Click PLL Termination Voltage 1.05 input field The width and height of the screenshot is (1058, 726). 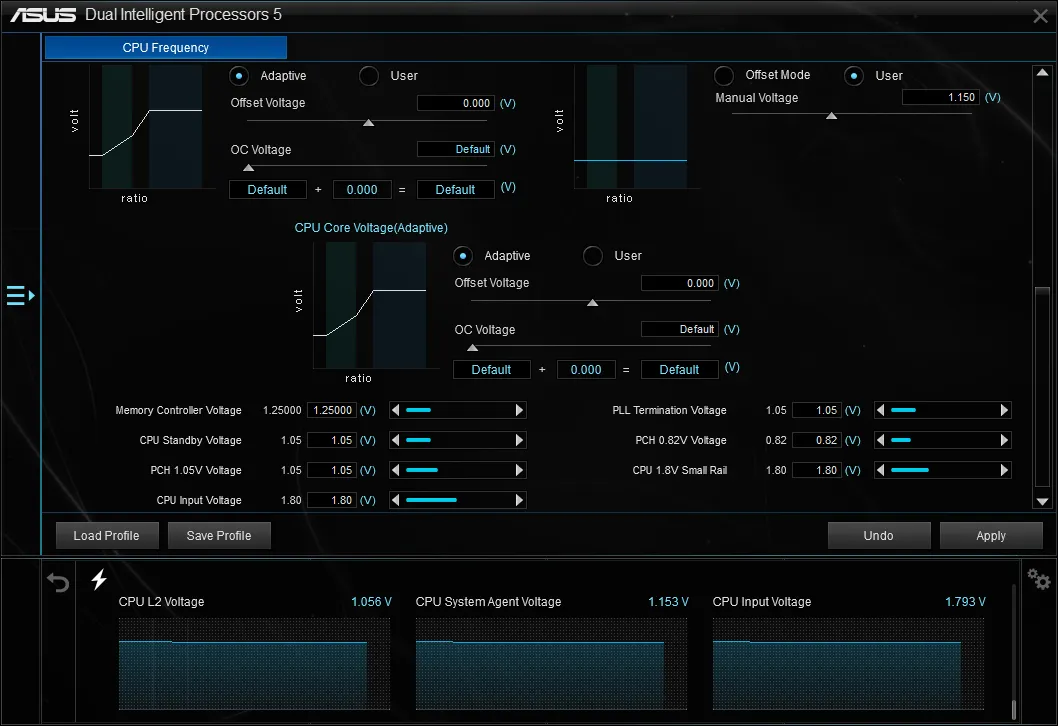point(816,410)
